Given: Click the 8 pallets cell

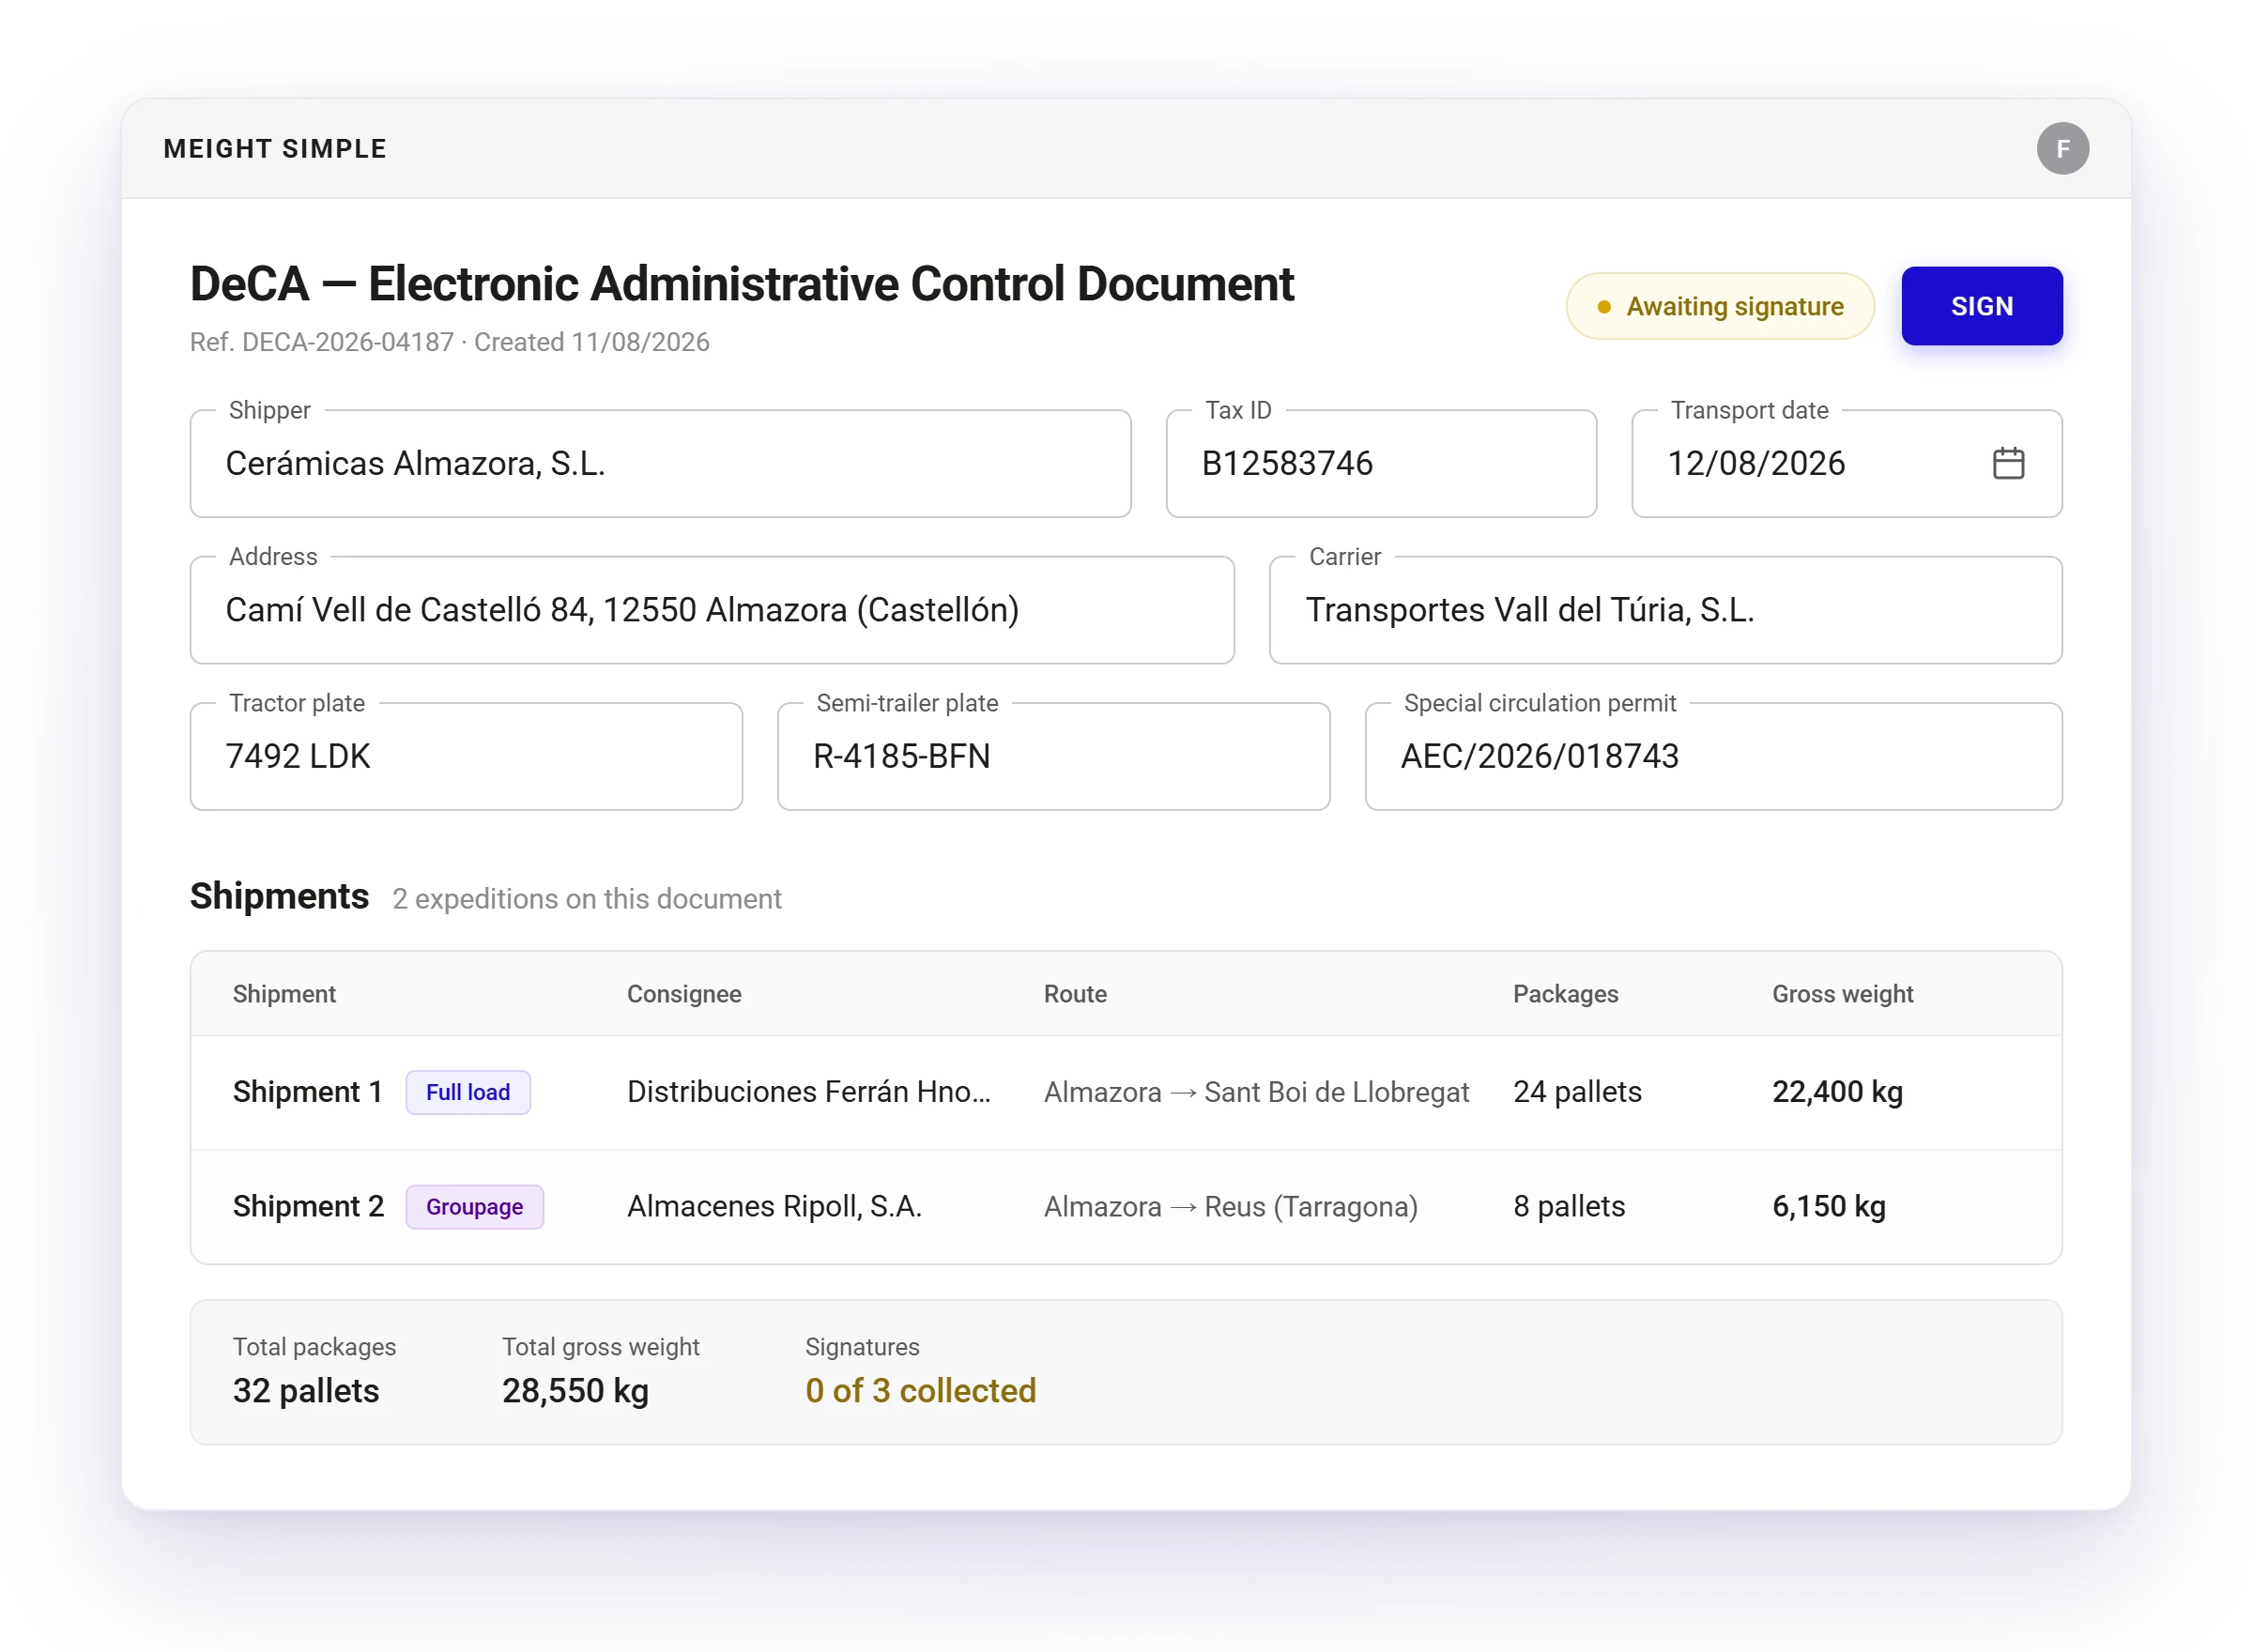Looking at the screenshot, I should coord(1569,1207).
